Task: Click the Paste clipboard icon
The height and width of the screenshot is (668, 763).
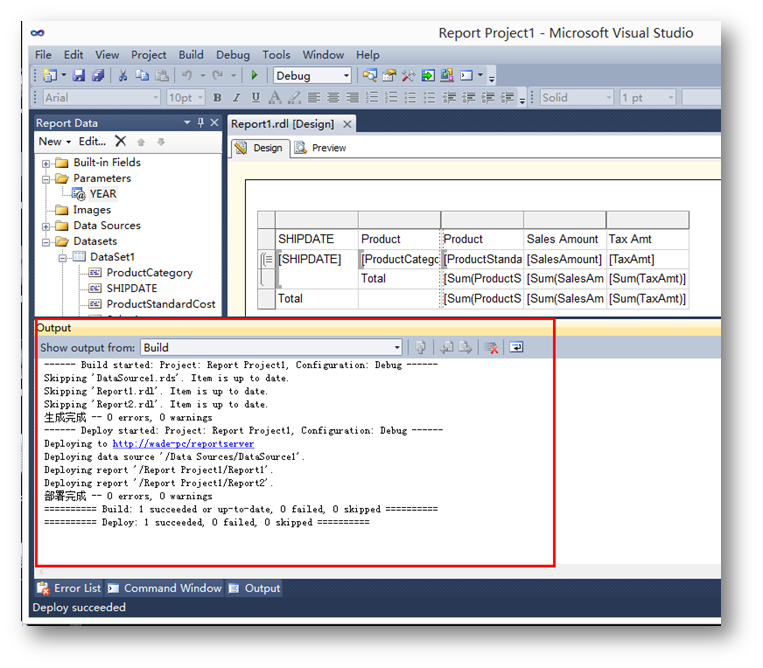Action: (x=162, y=75)
